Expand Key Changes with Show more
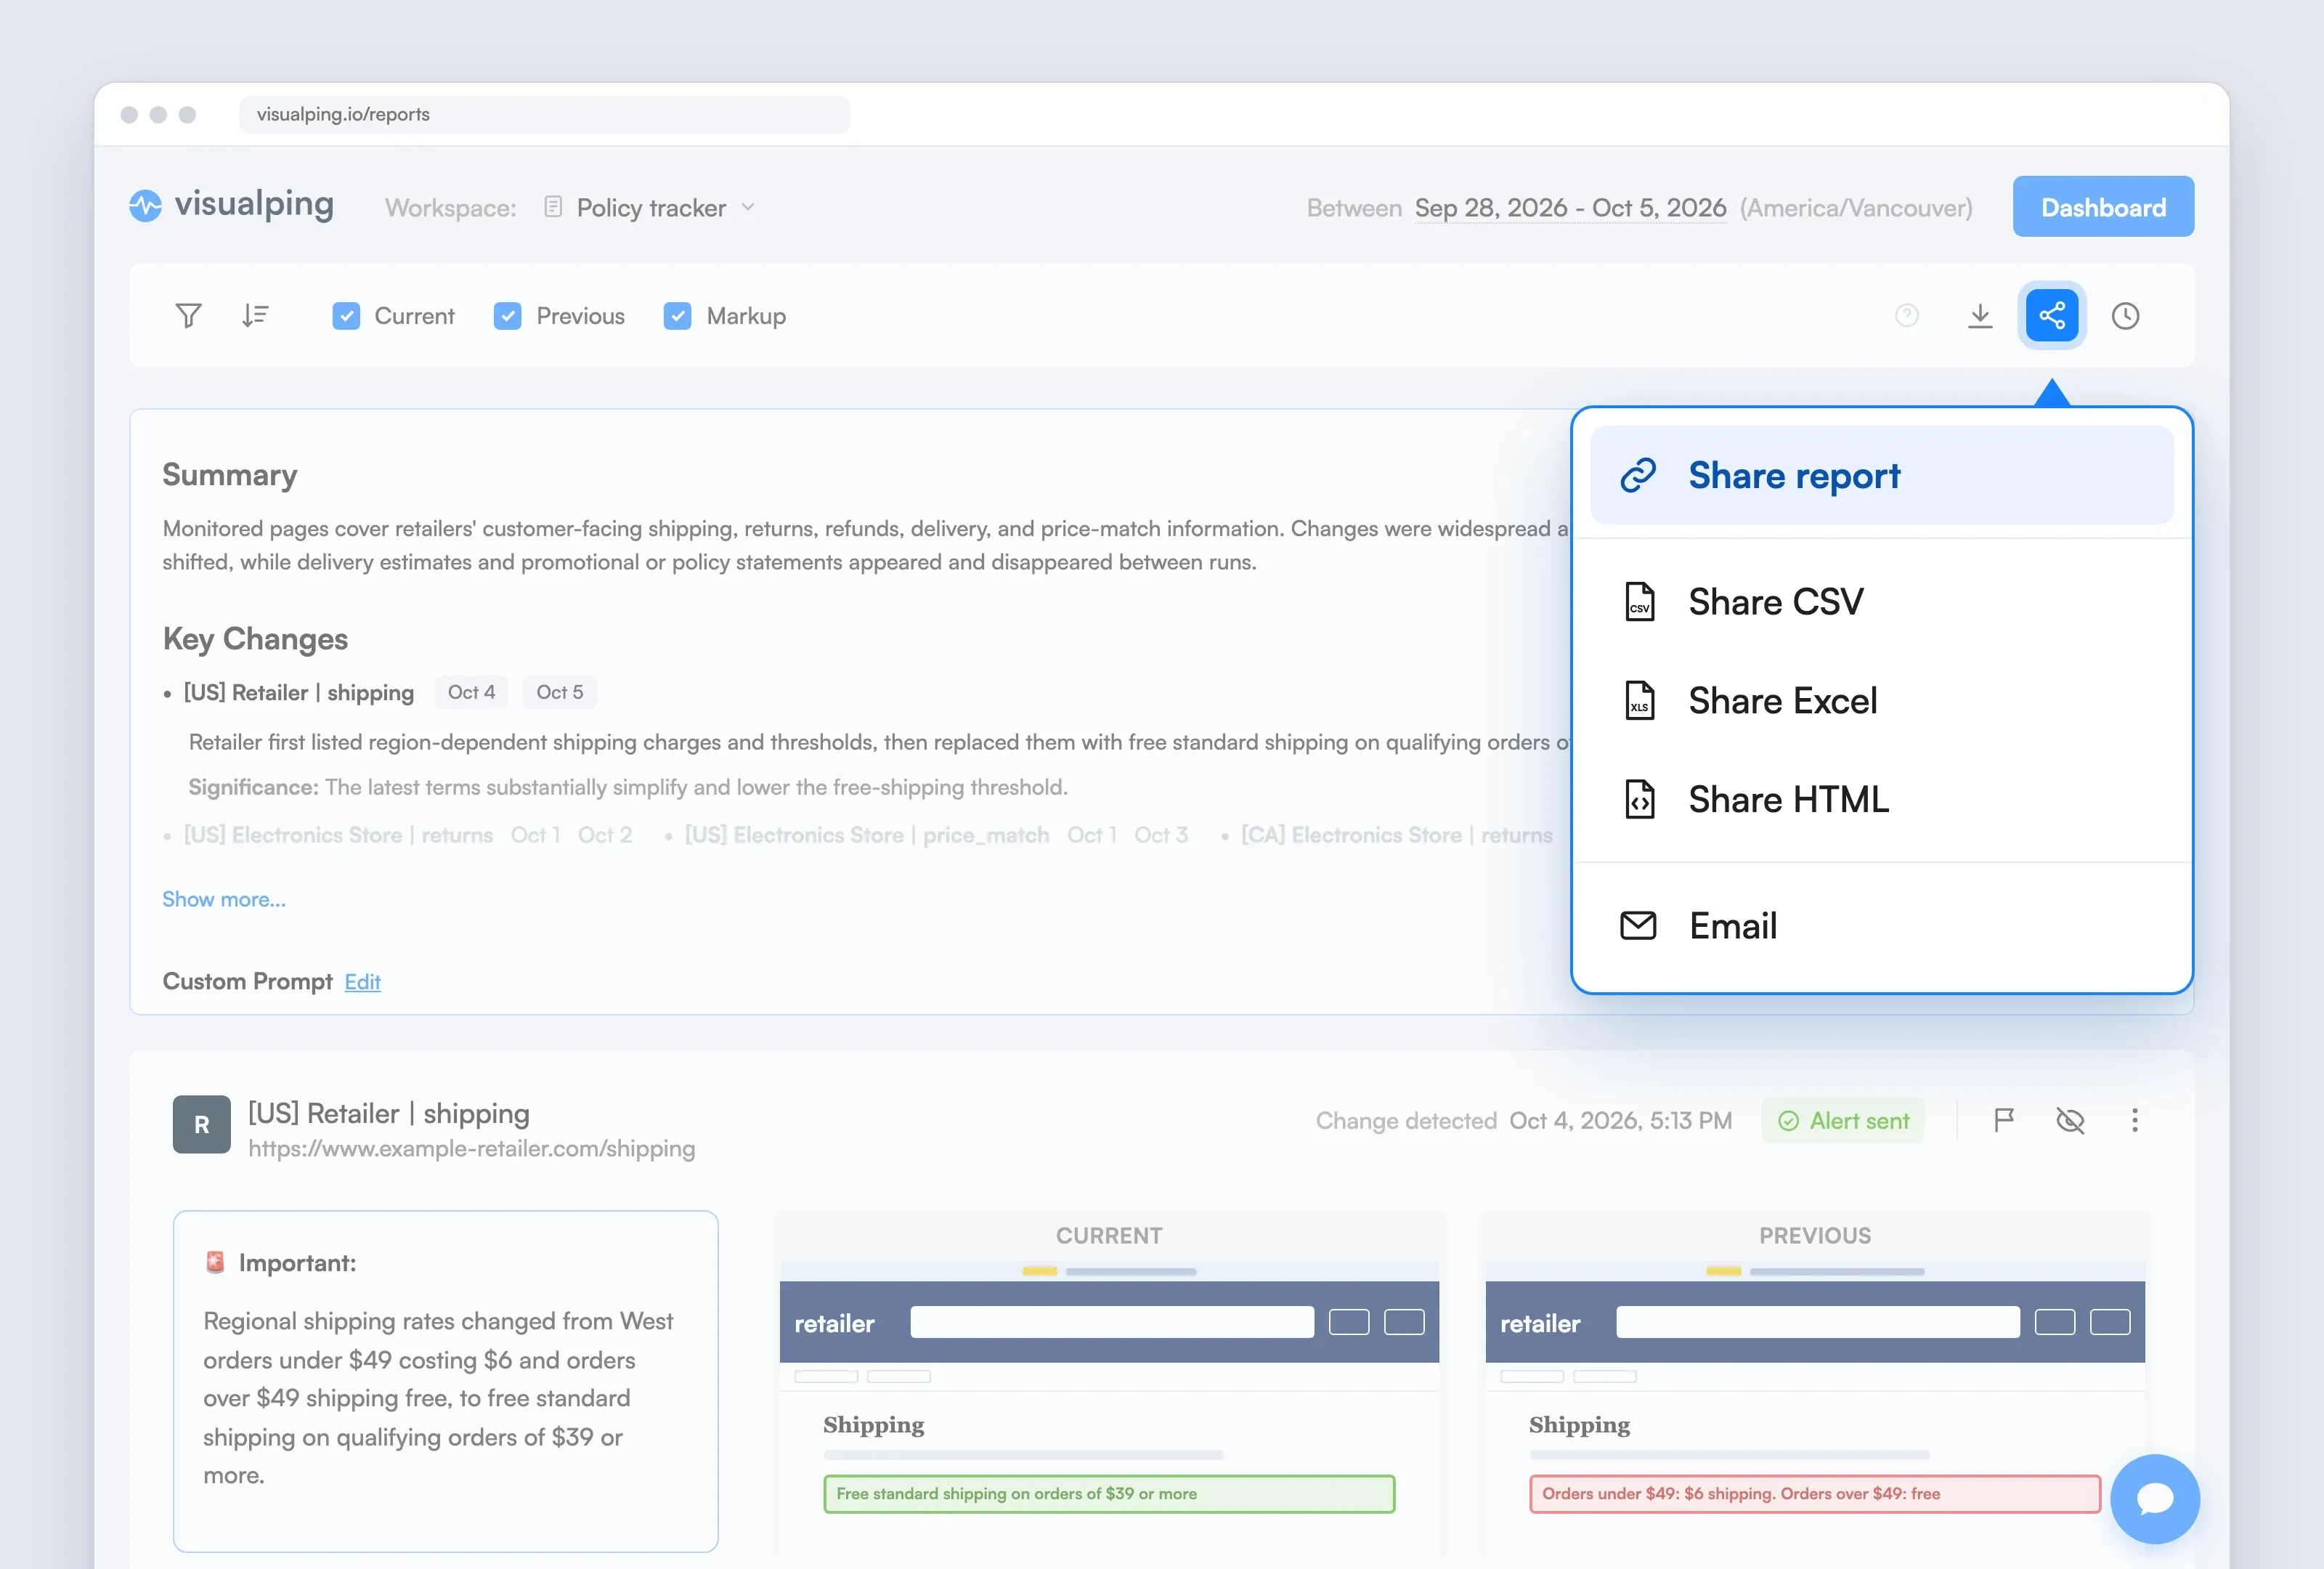The width and height of the screenshot is (2324, 1569). coord(224,899)
